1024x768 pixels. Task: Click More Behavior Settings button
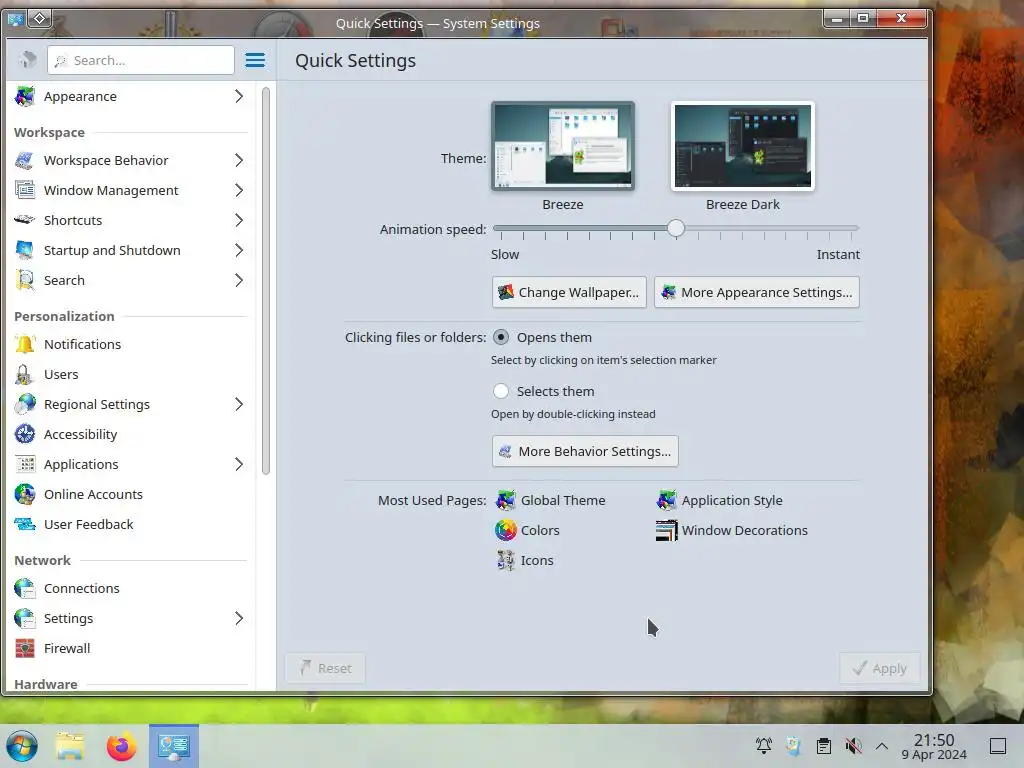coord(585,451)
